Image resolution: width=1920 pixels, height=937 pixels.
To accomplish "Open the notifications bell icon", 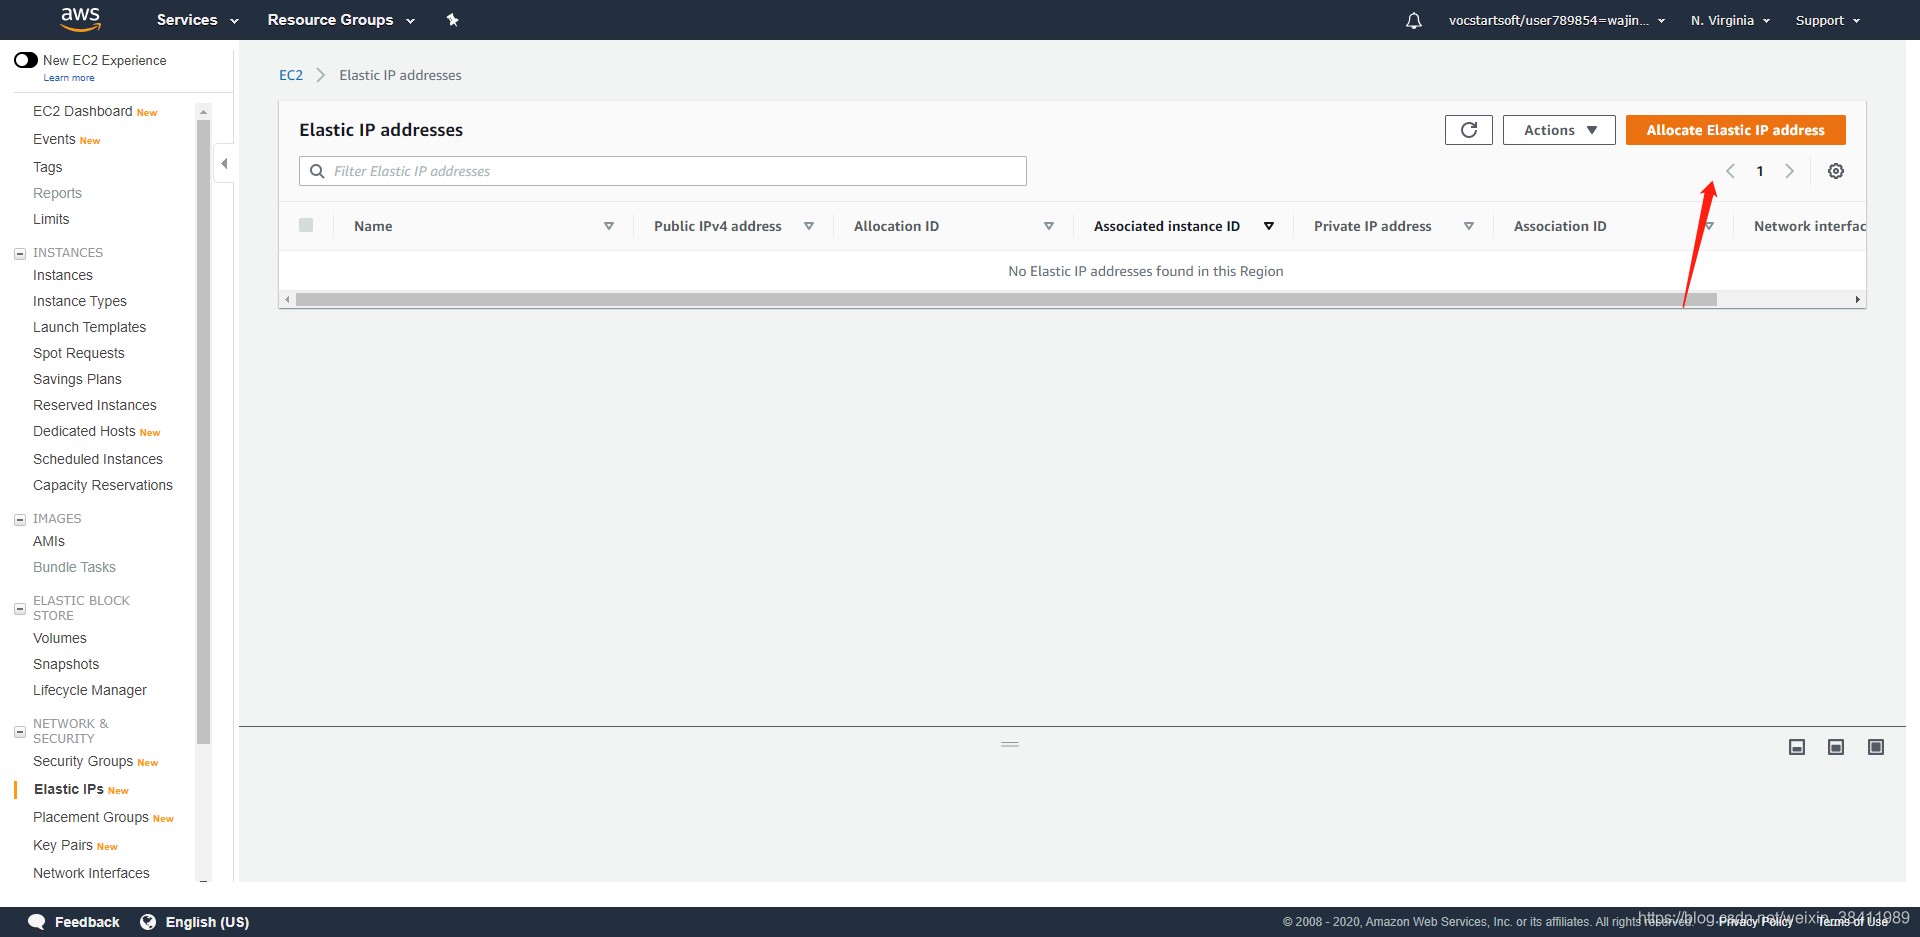I will (x=1413, y=20).
